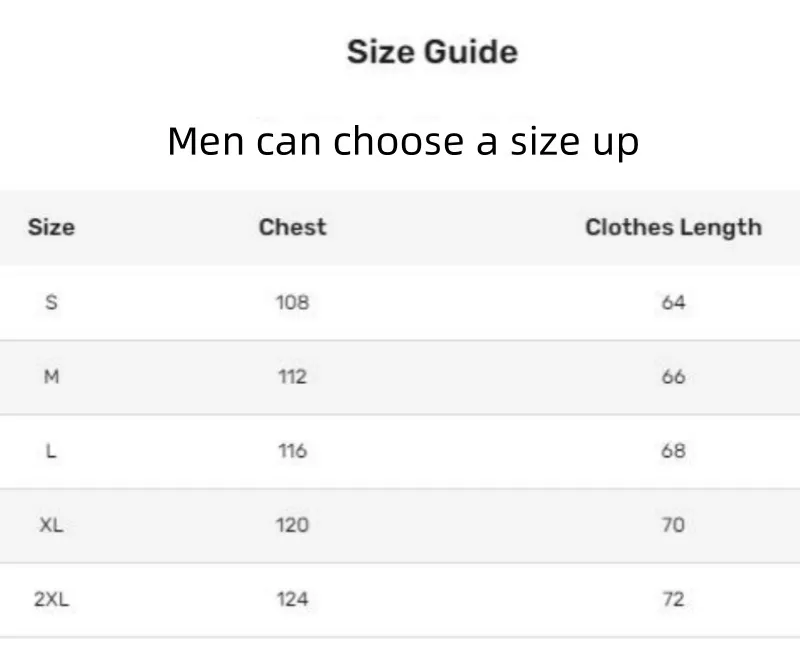Select the 'Men can choose a size up' note
Image resolution: width=800 pixels, height=664 pixels.
pyautogui.click(x=402, y=141)
